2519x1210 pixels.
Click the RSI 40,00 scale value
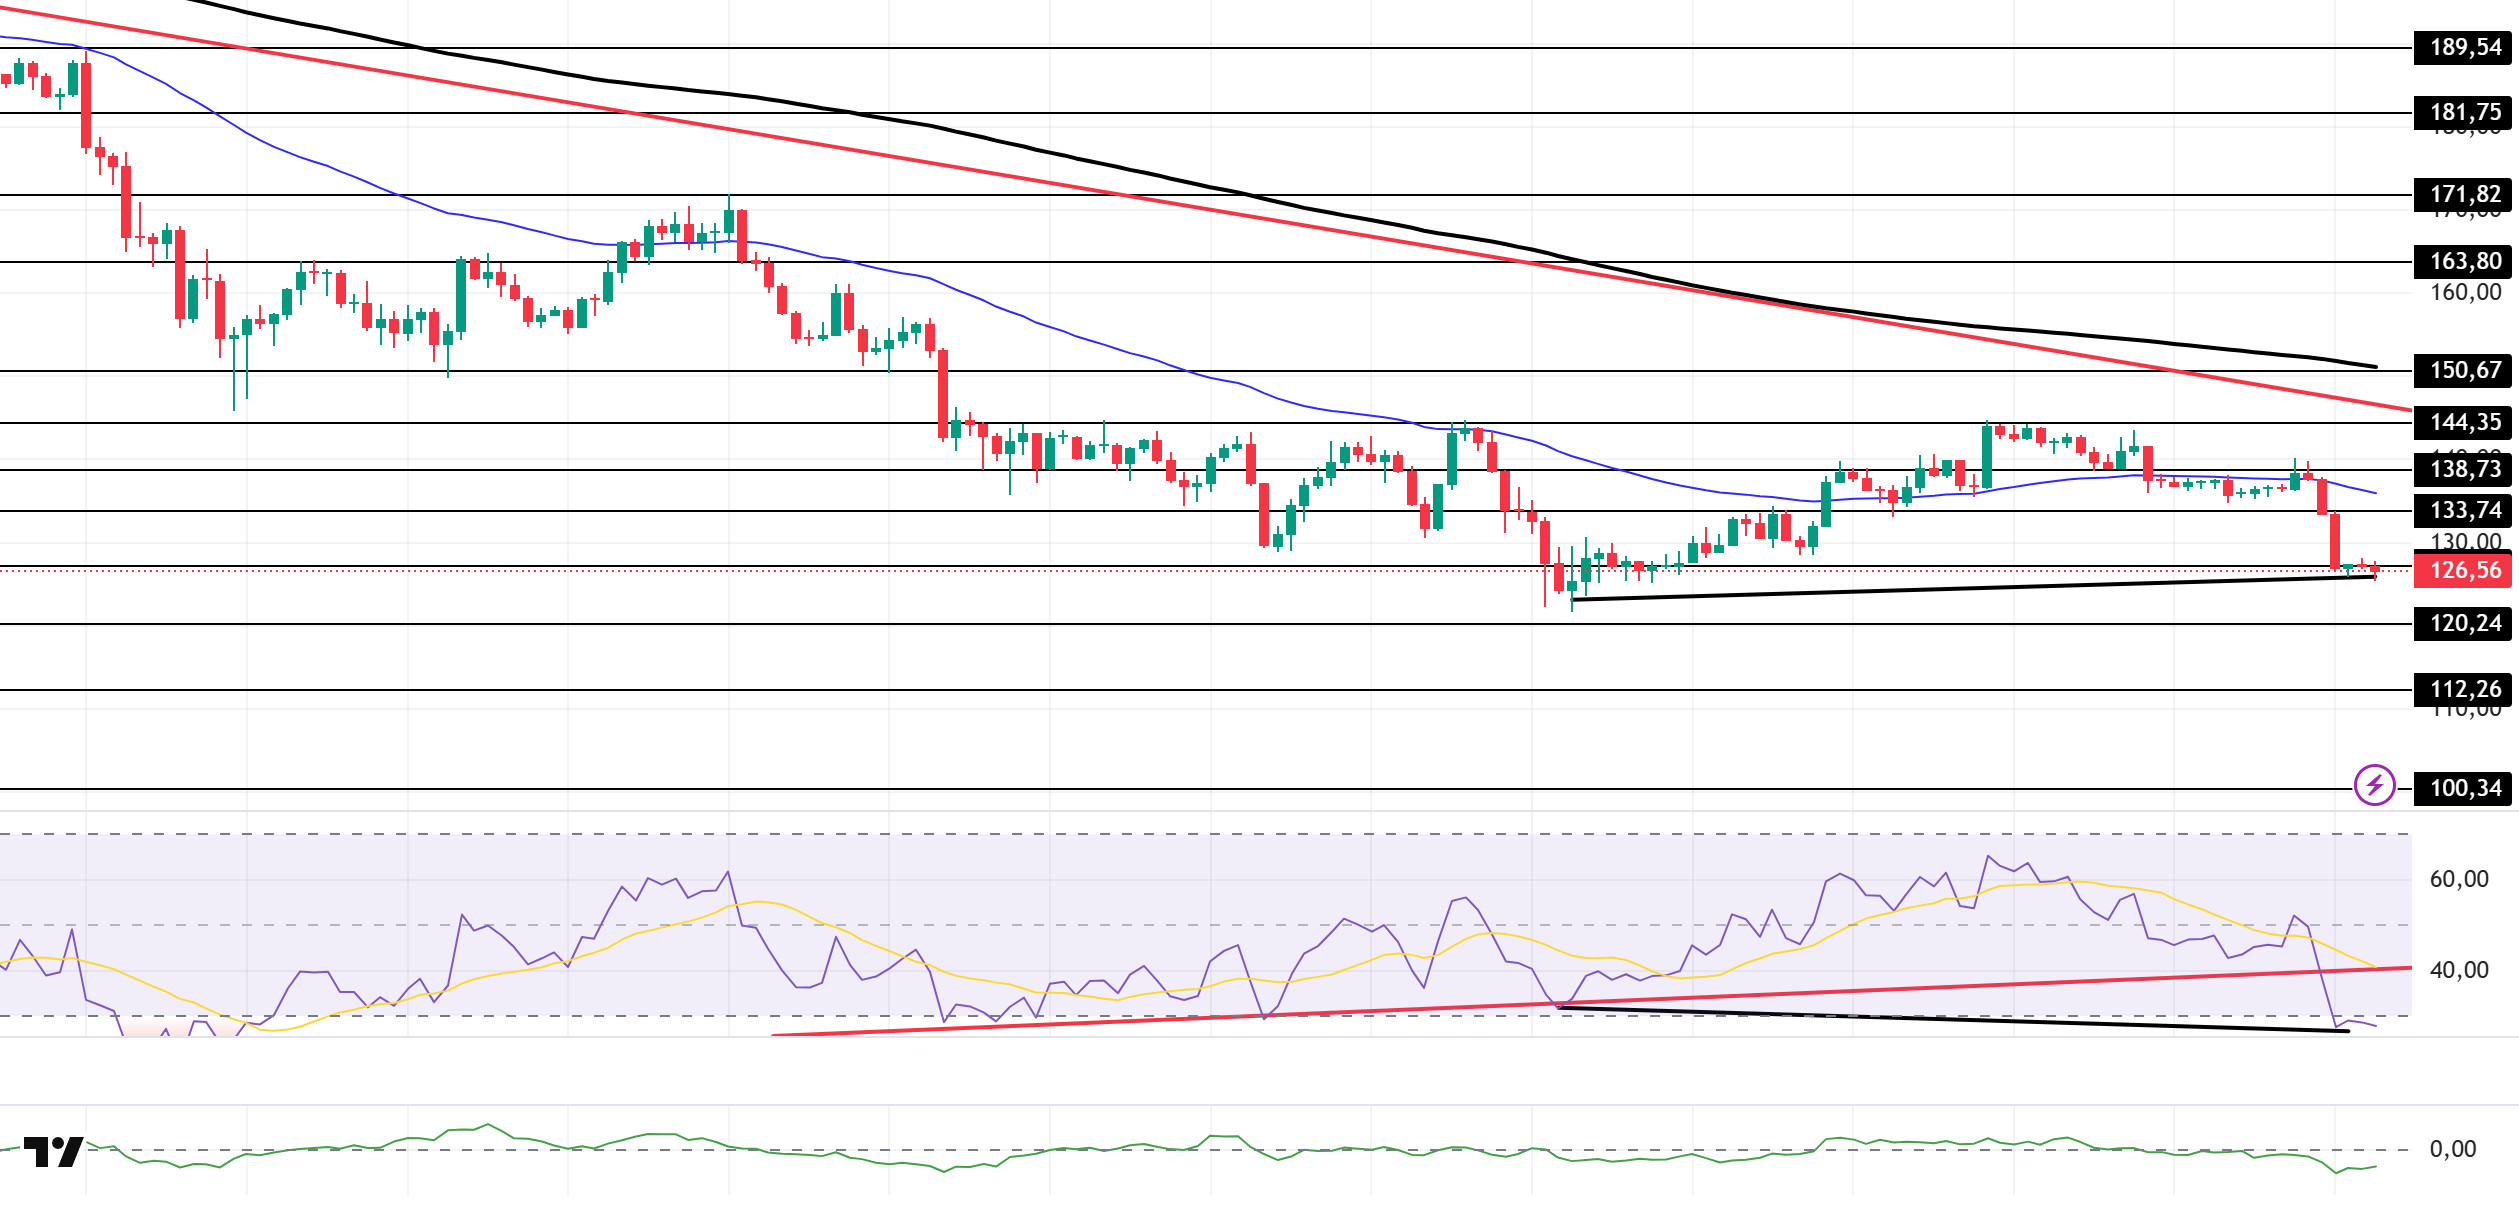click(2459, 970)
